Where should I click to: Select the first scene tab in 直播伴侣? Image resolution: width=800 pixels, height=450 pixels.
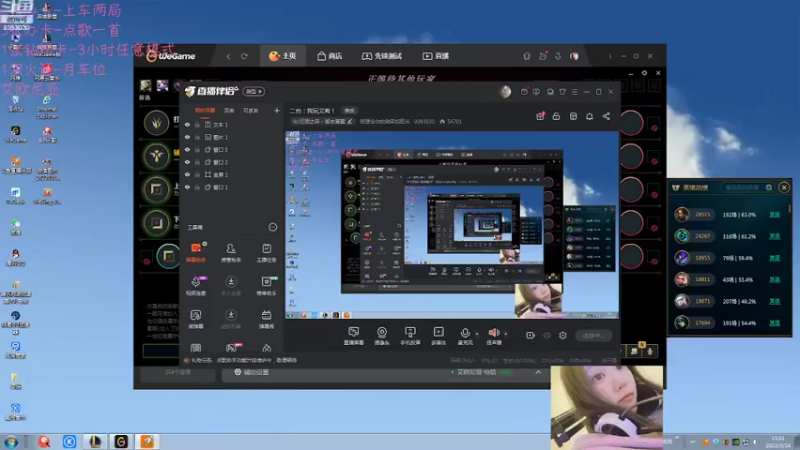tap(205, 110)
